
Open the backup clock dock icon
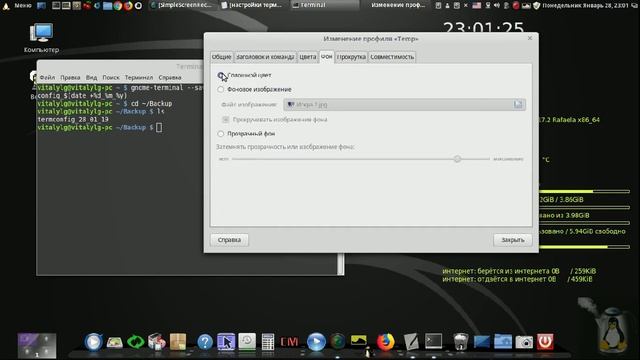click(x=247, y=342)
